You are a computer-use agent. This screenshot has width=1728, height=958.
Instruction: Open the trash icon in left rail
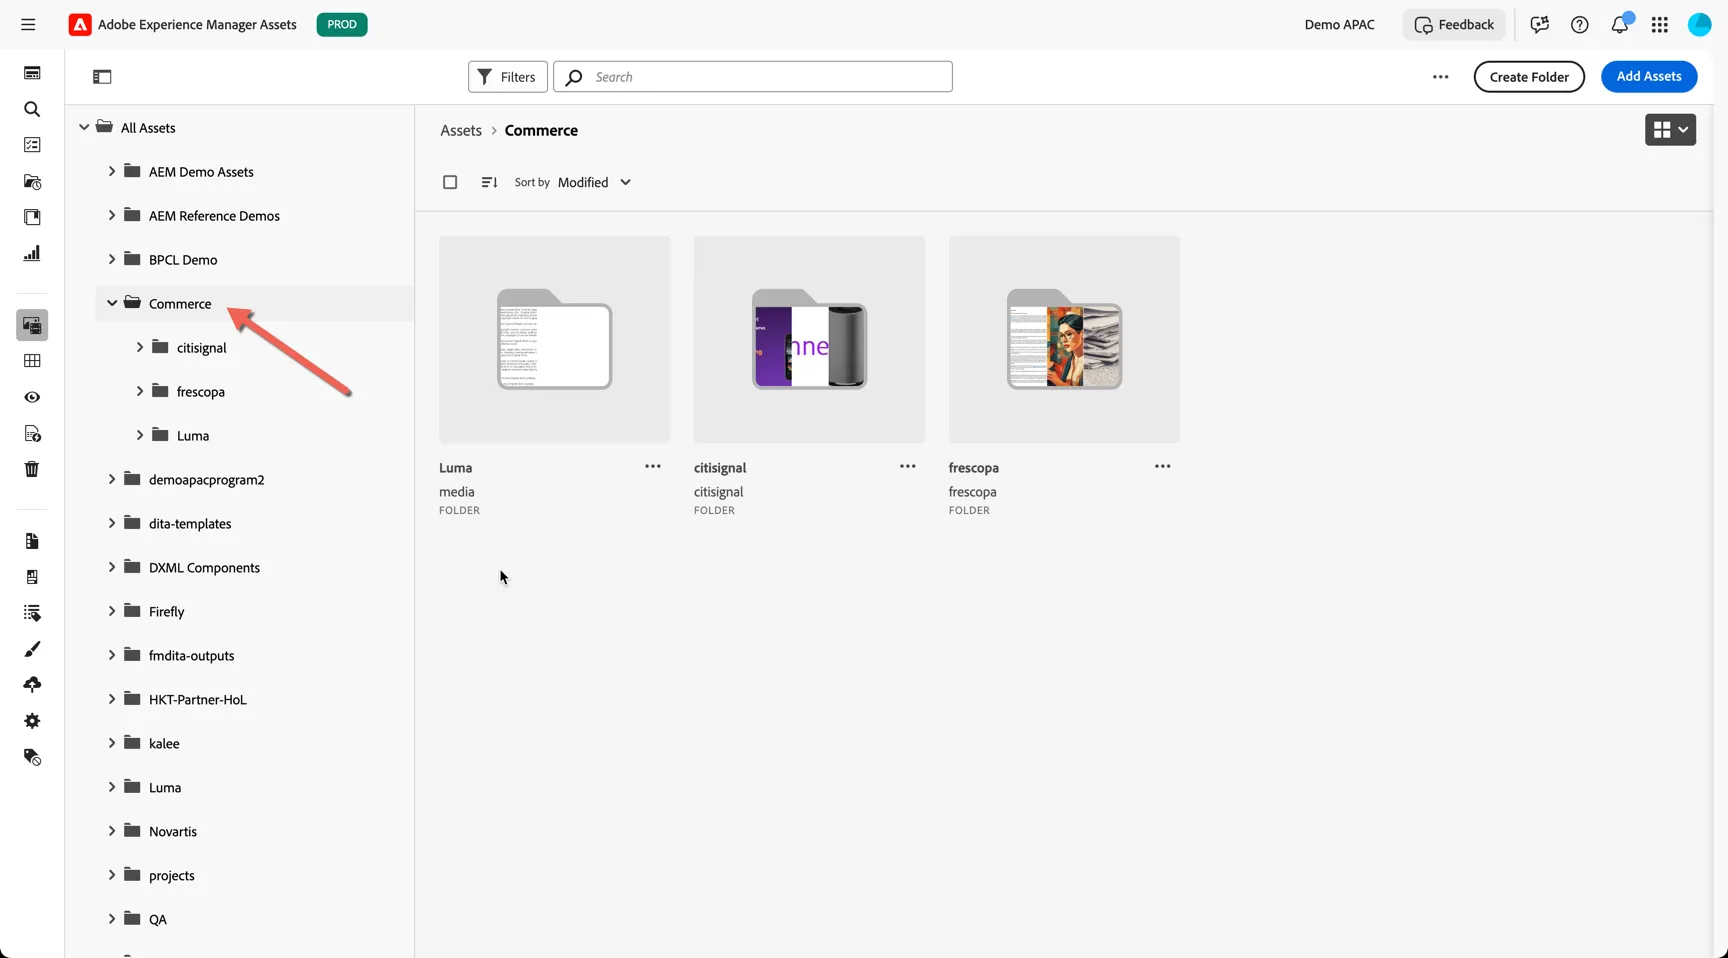point(32,469)
